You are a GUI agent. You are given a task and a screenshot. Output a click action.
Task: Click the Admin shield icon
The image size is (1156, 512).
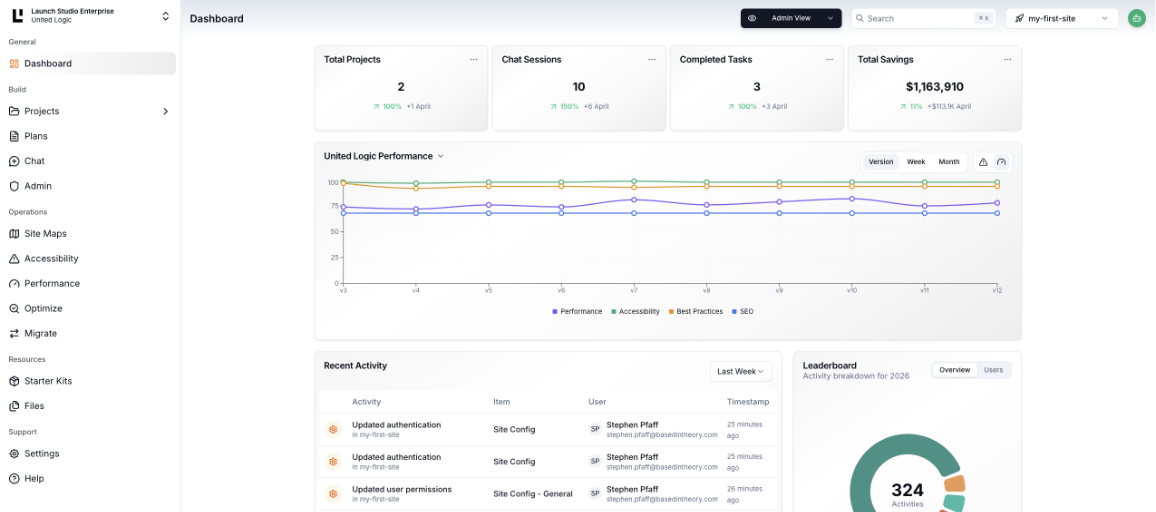coord(14,186)
